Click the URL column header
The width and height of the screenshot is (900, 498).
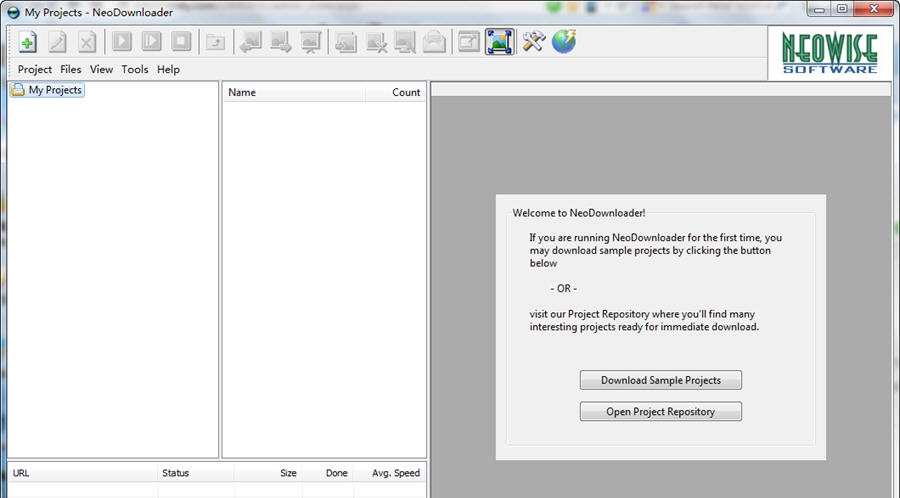tap(83, 473)
